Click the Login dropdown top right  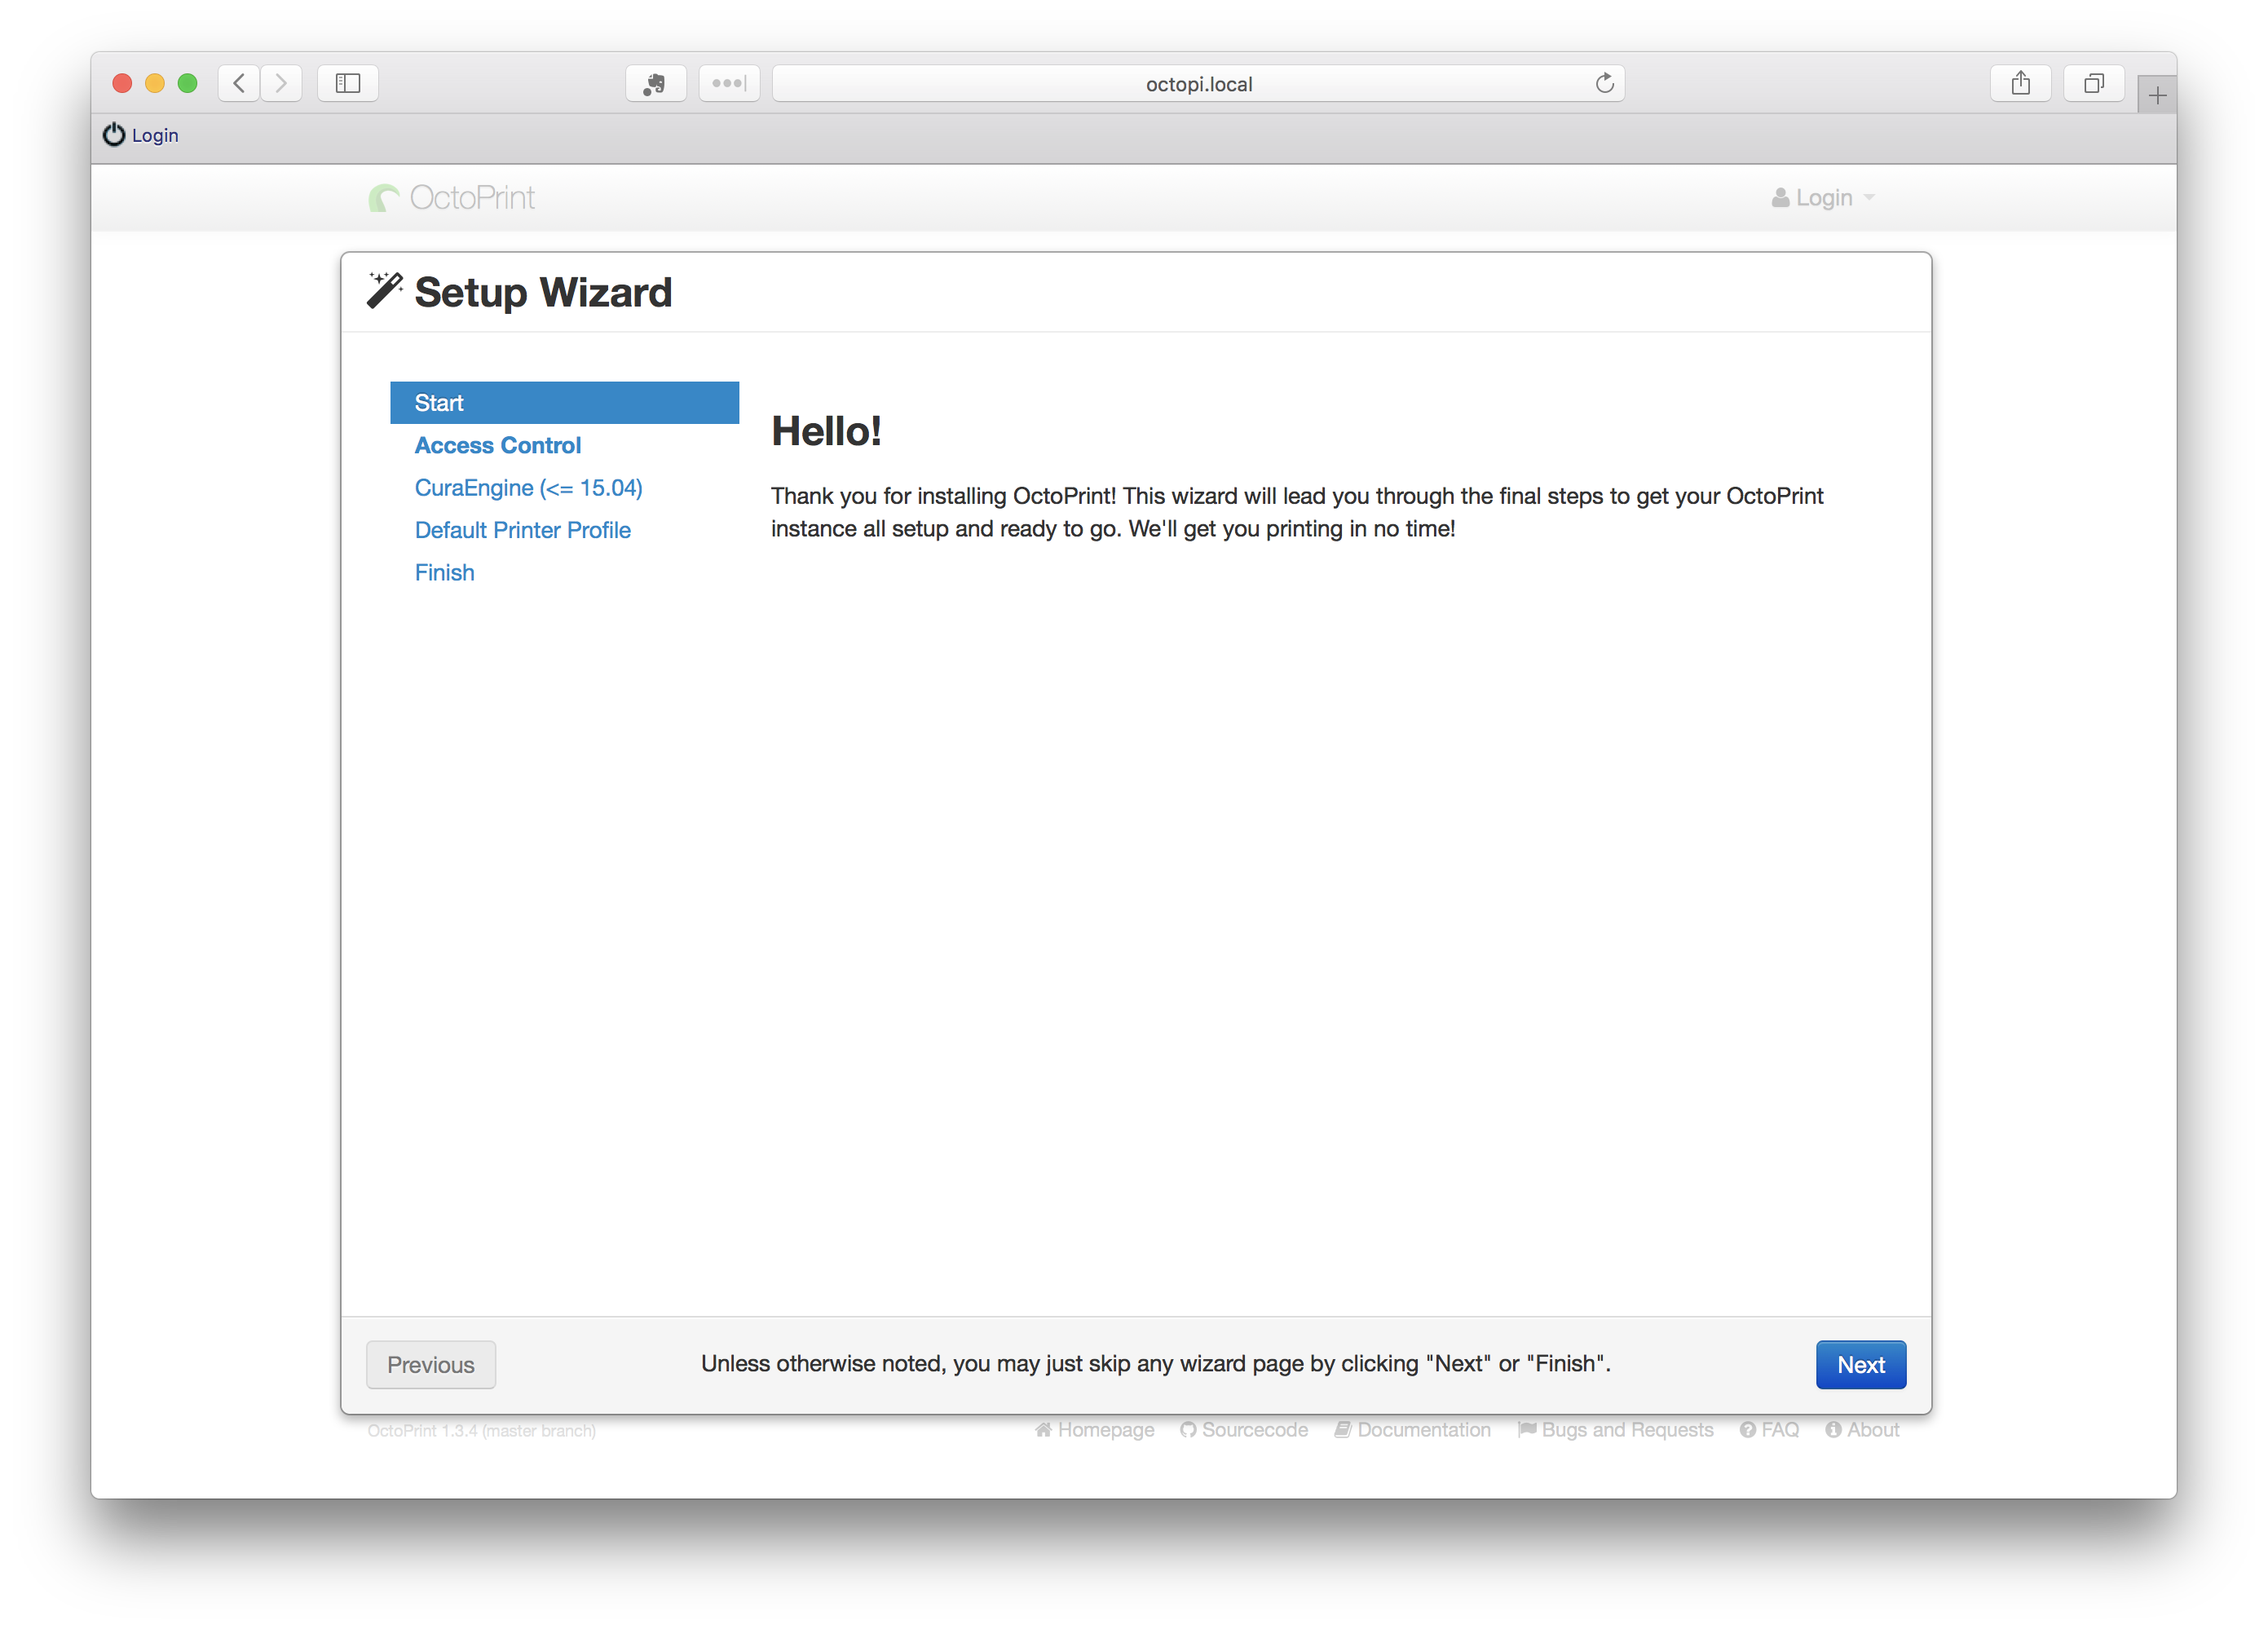click(1823, 197)
